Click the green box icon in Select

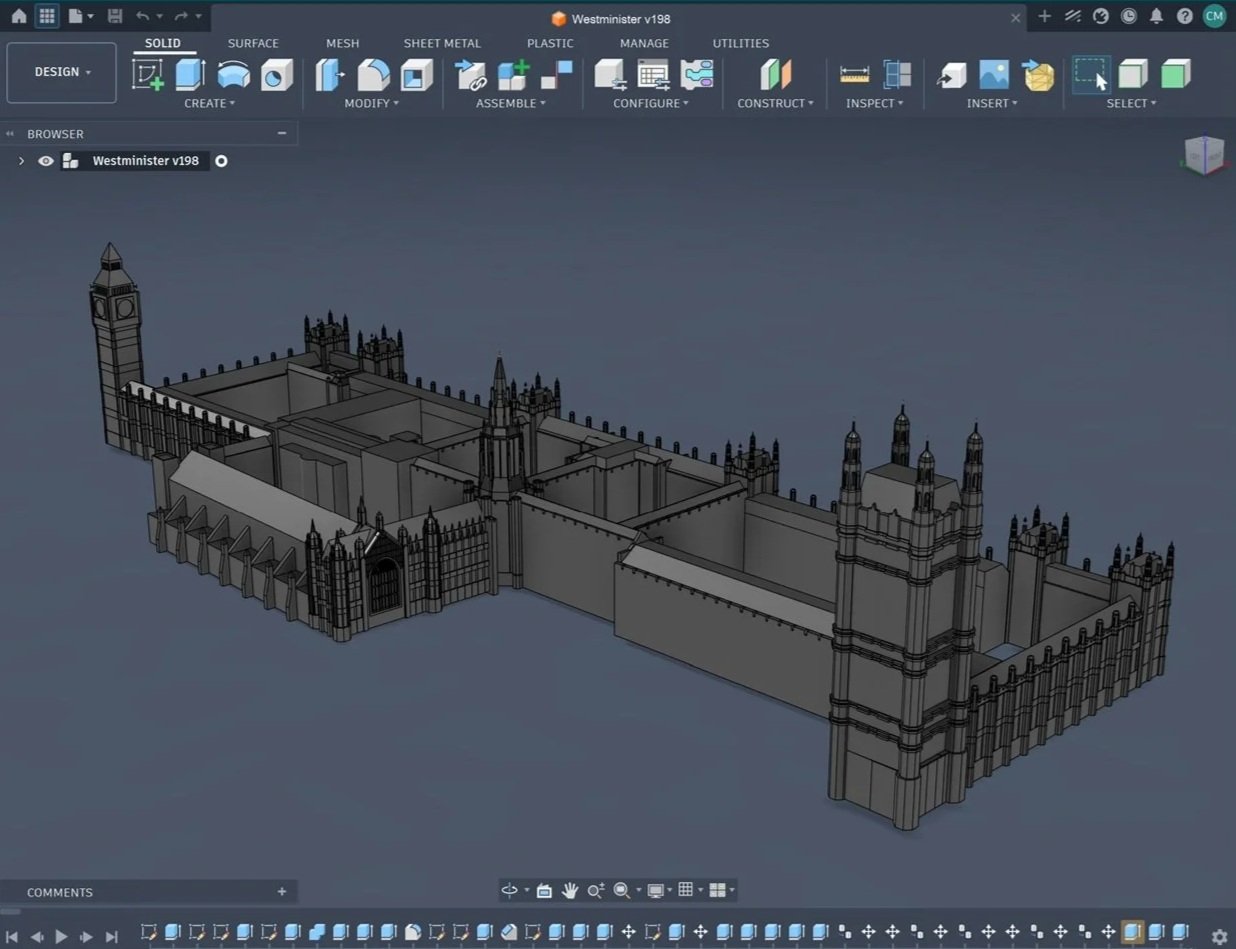point(1176,75)
